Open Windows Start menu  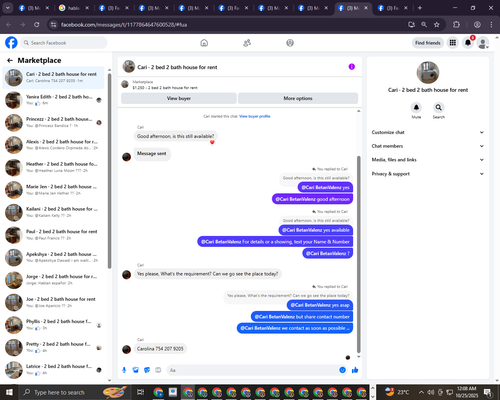coord(9,392)
